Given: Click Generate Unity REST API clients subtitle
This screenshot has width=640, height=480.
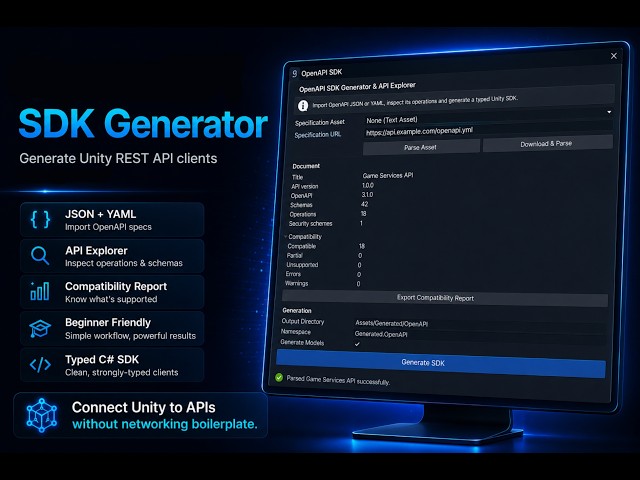Looking at the screenshot, I should tap(118, 158).
